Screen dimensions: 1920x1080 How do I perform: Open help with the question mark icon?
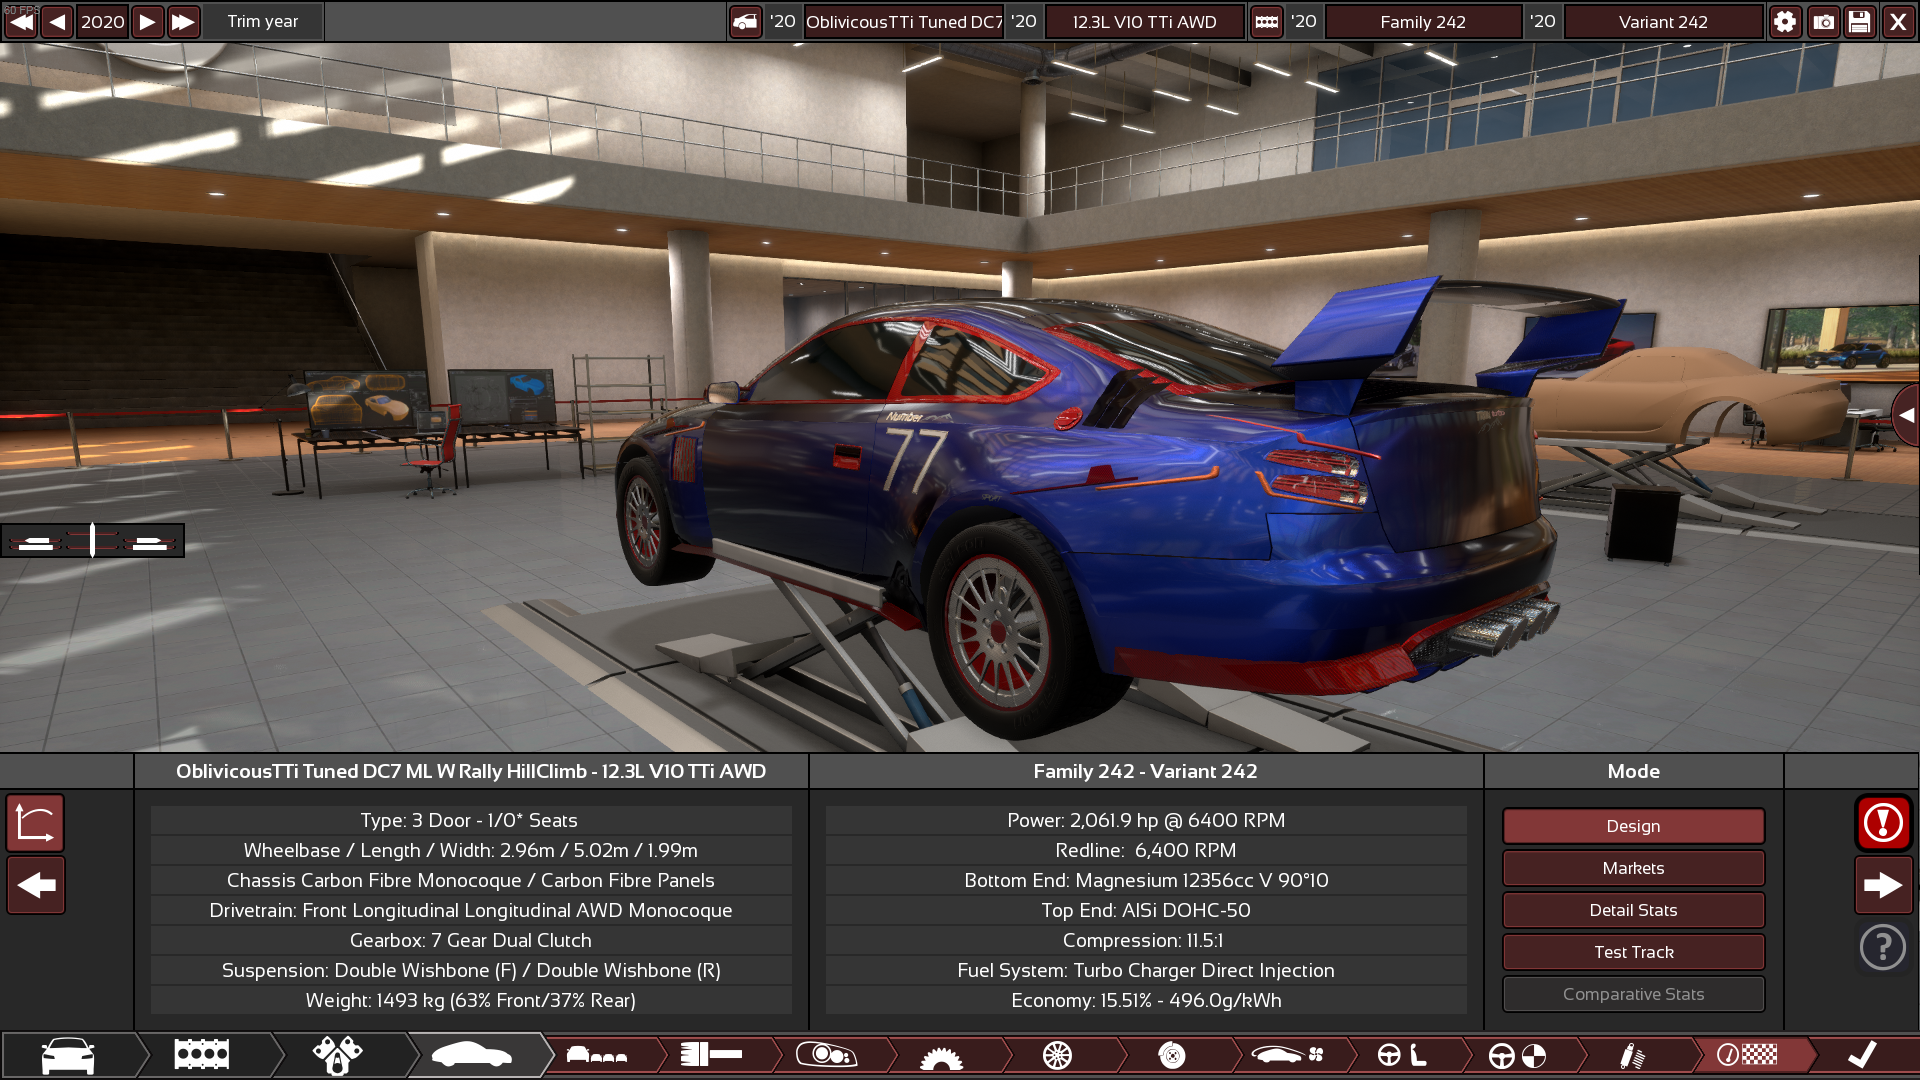click(x=1883, y=947)
